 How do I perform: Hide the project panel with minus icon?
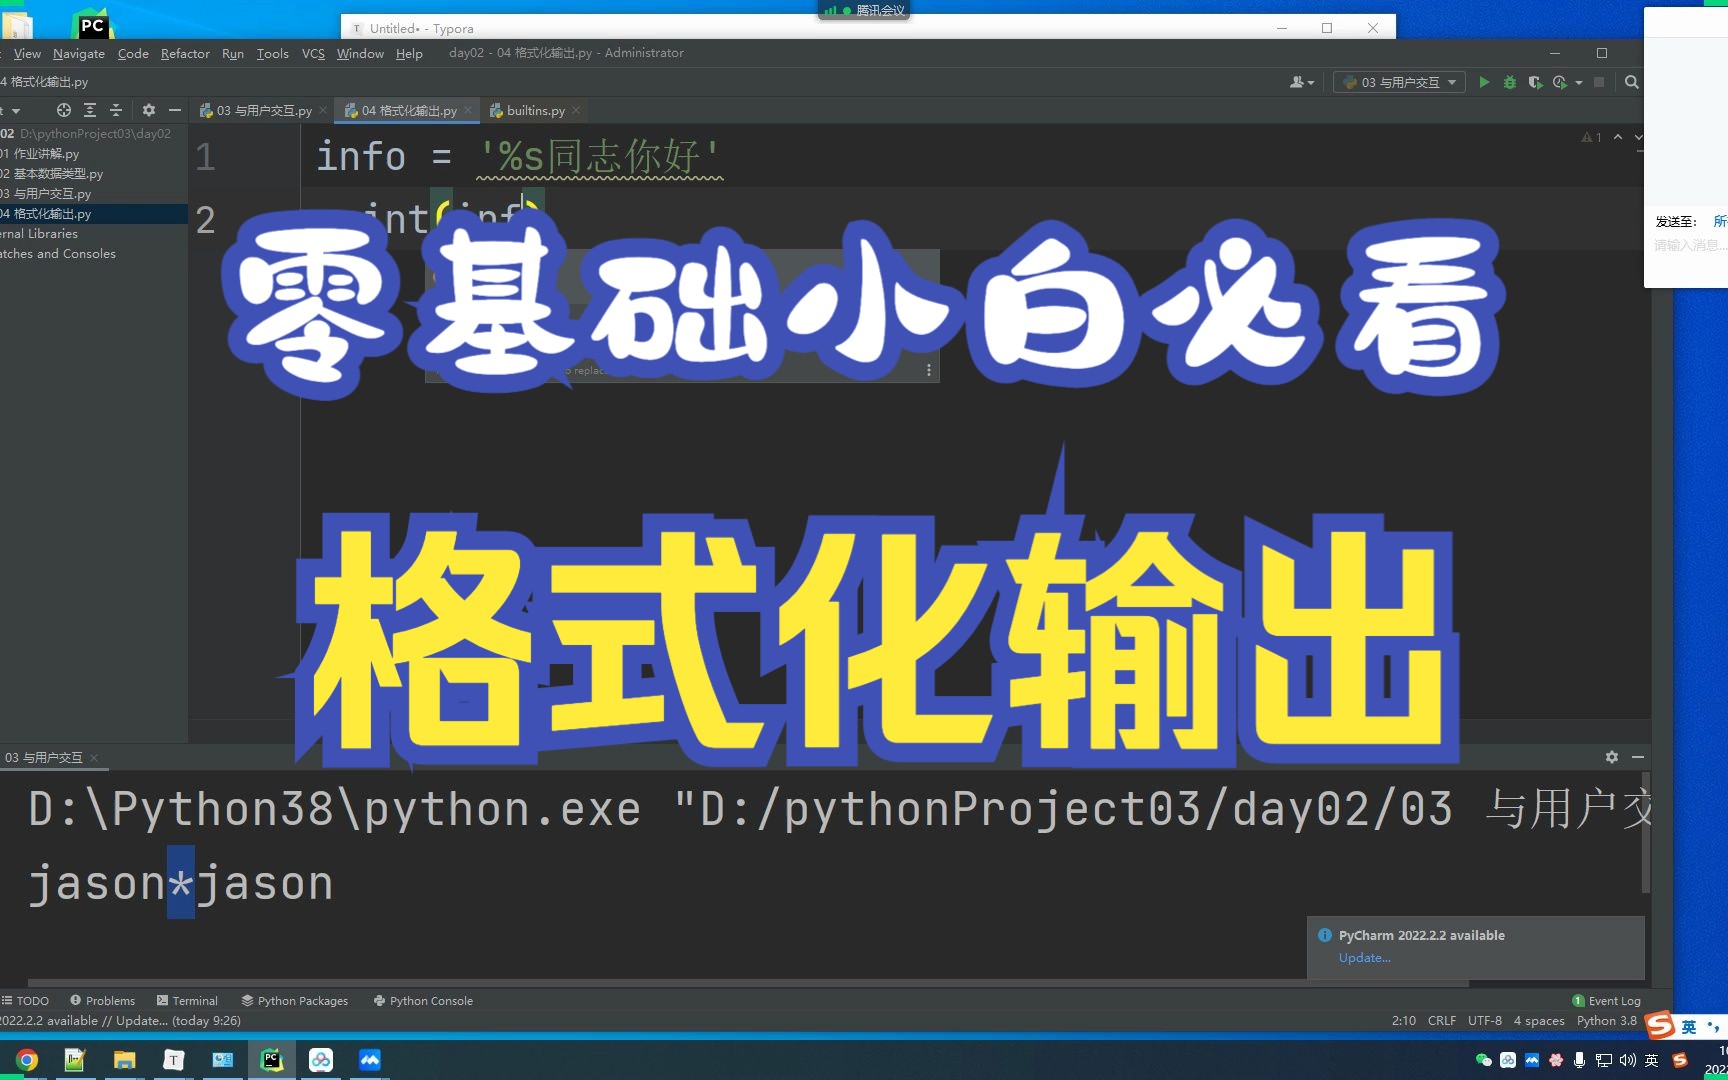coord(175,110)
